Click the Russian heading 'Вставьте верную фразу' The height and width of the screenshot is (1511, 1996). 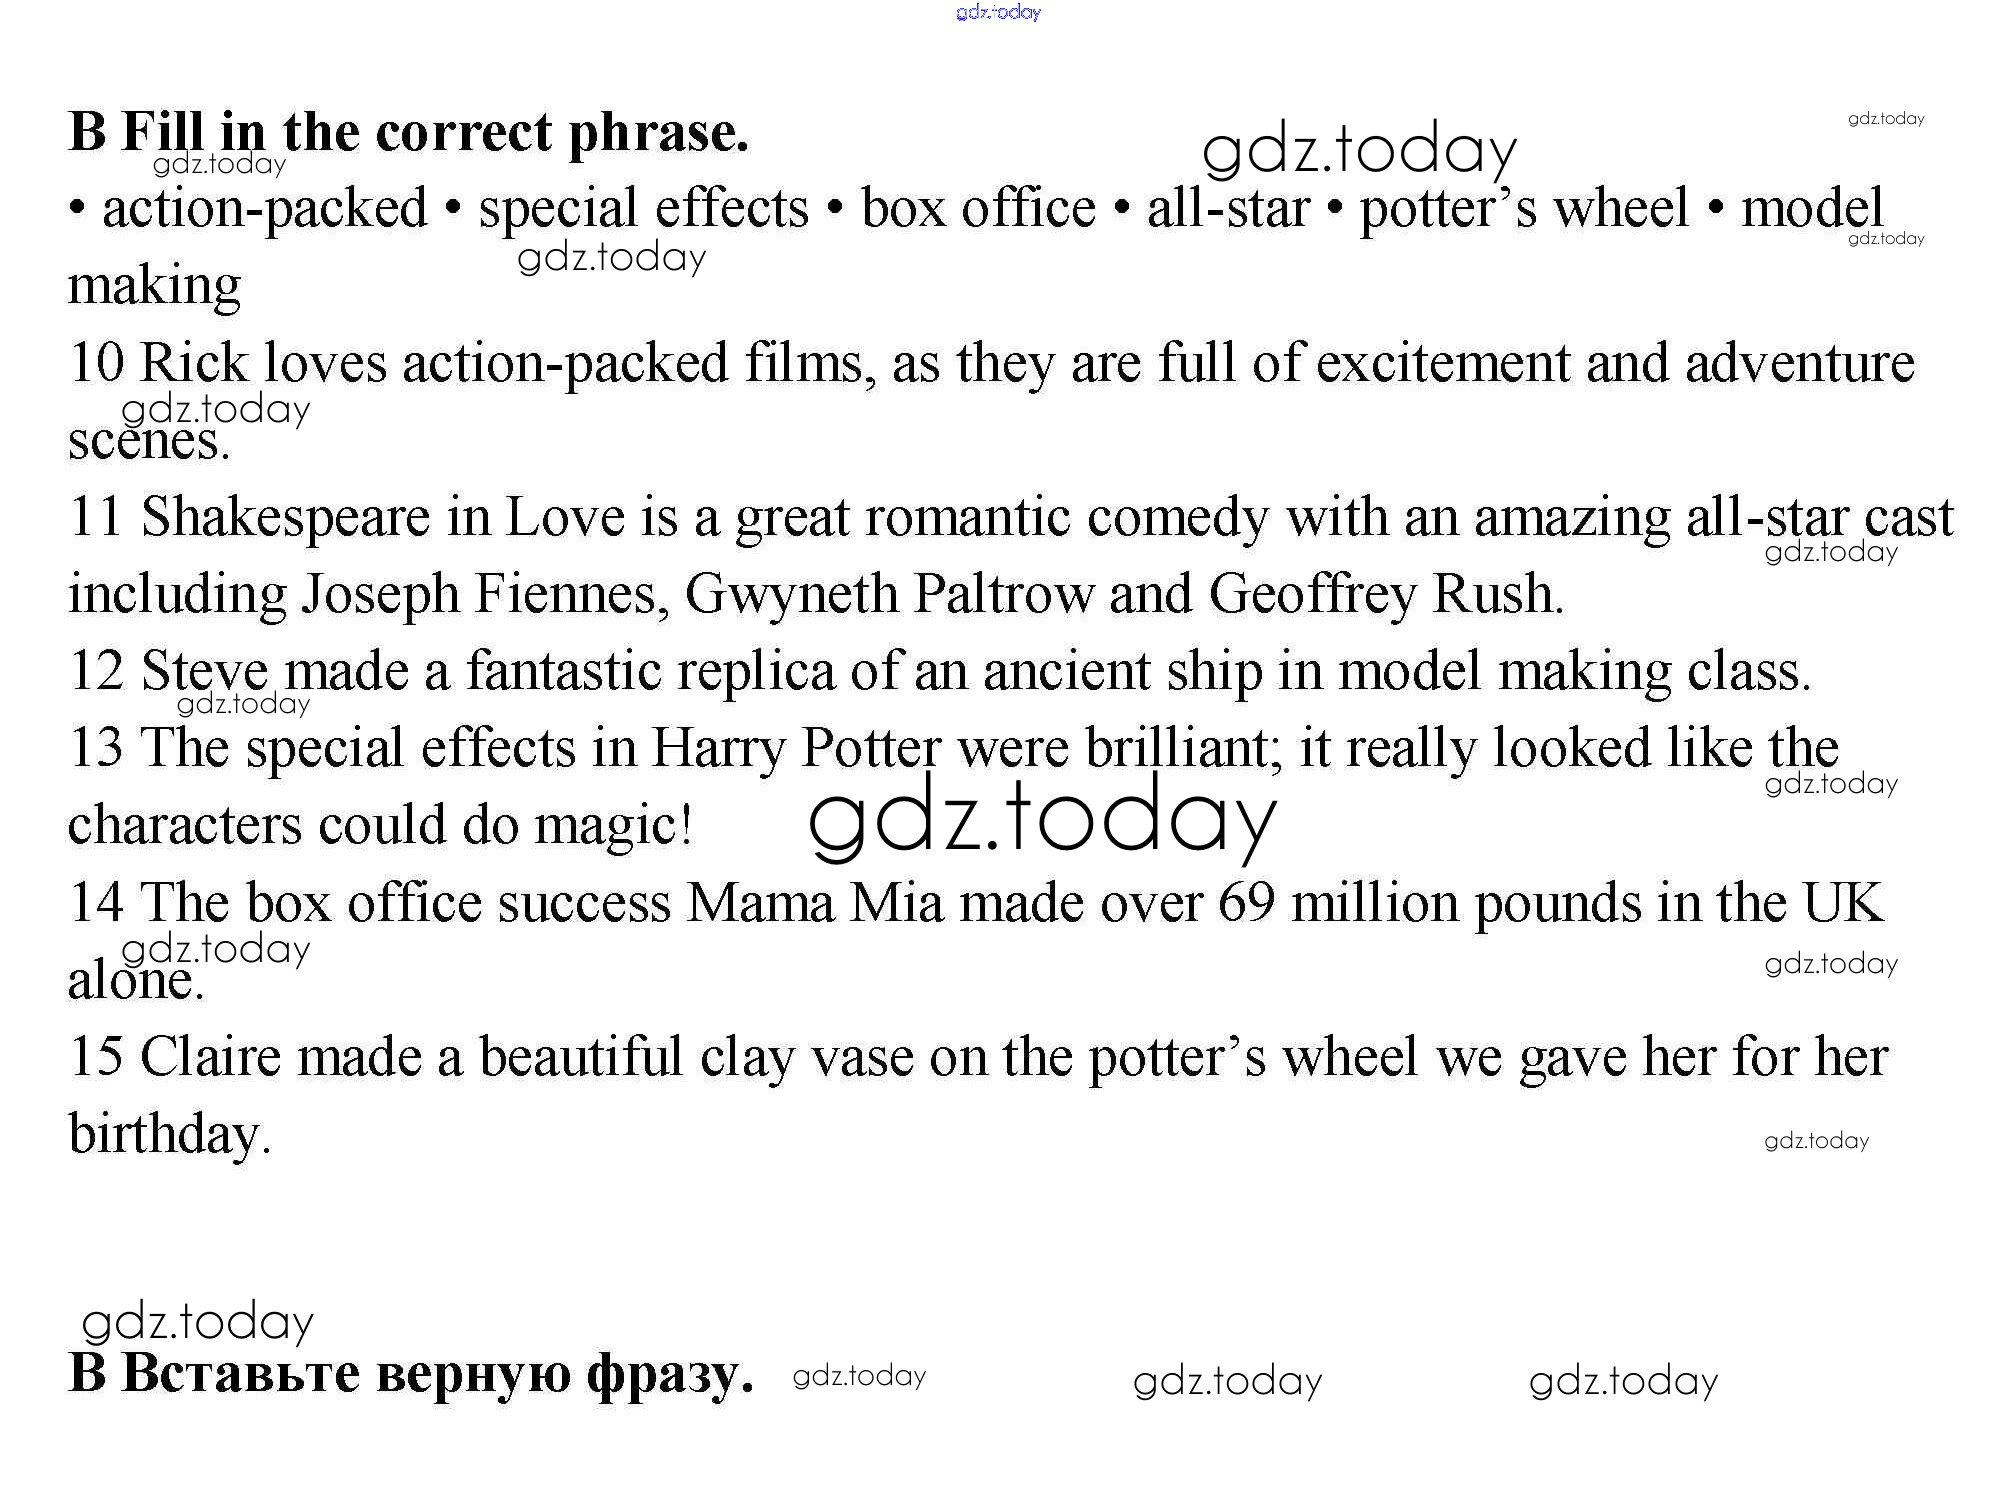[x=410, y=1372]
